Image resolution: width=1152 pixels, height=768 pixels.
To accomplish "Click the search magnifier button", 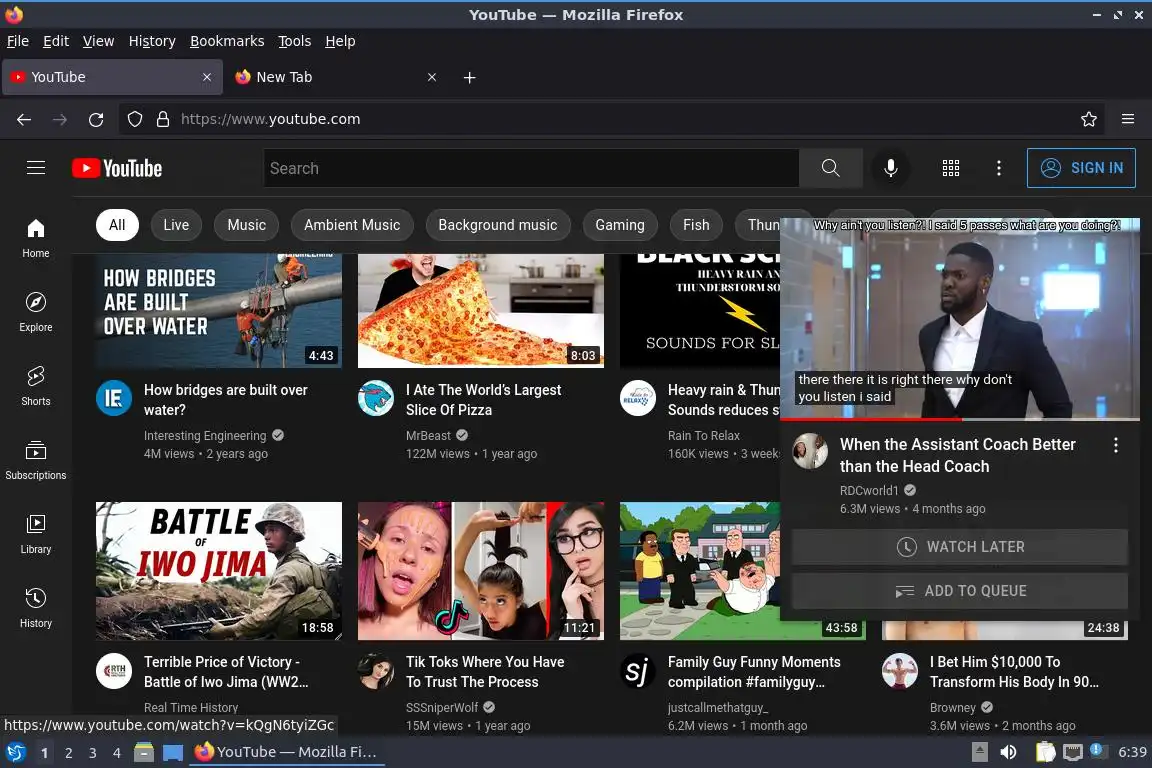I will (x=830, y=168).
